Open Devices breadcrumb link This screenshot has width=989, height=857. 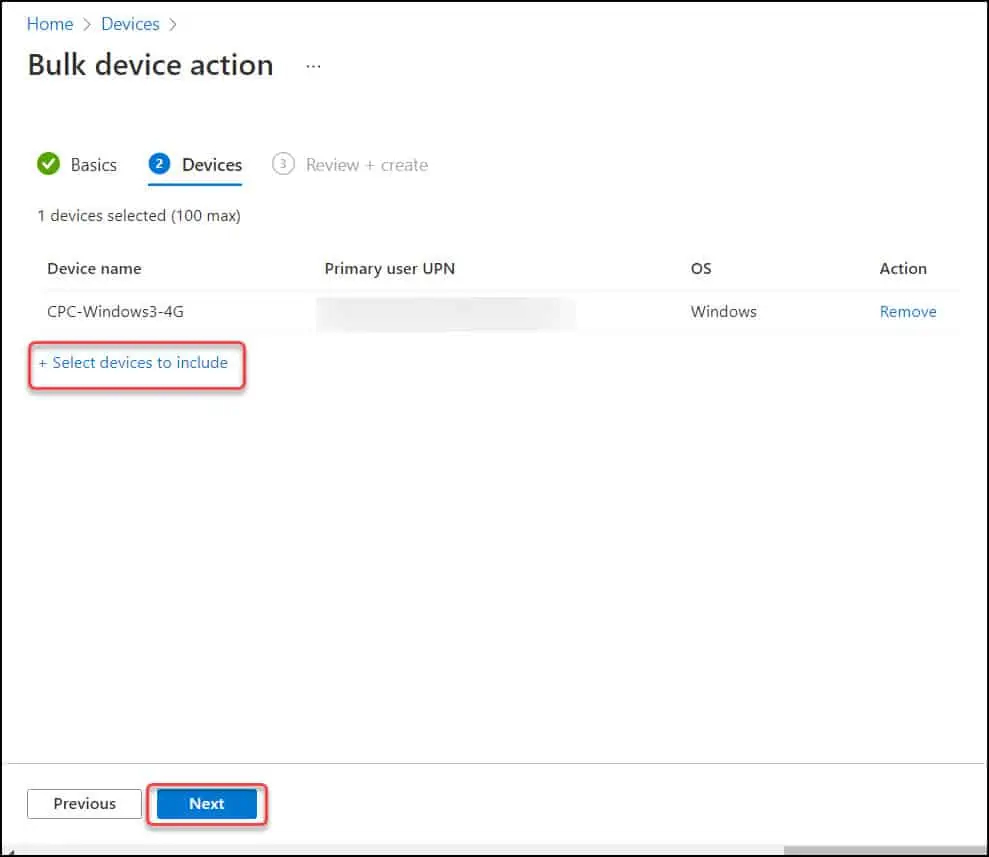click(130, 24)
